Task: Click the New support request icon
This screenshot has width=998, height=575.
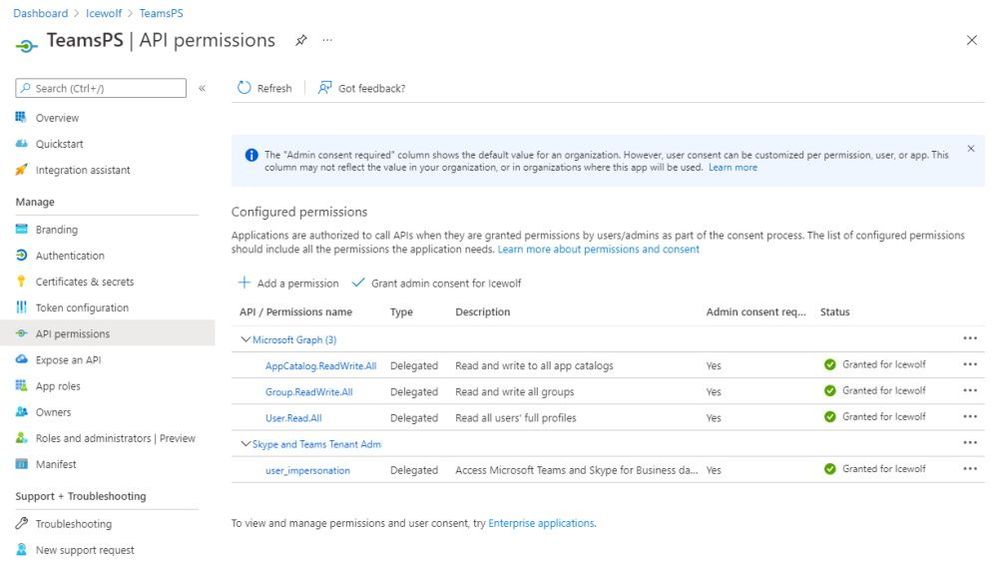Action: 21,549
